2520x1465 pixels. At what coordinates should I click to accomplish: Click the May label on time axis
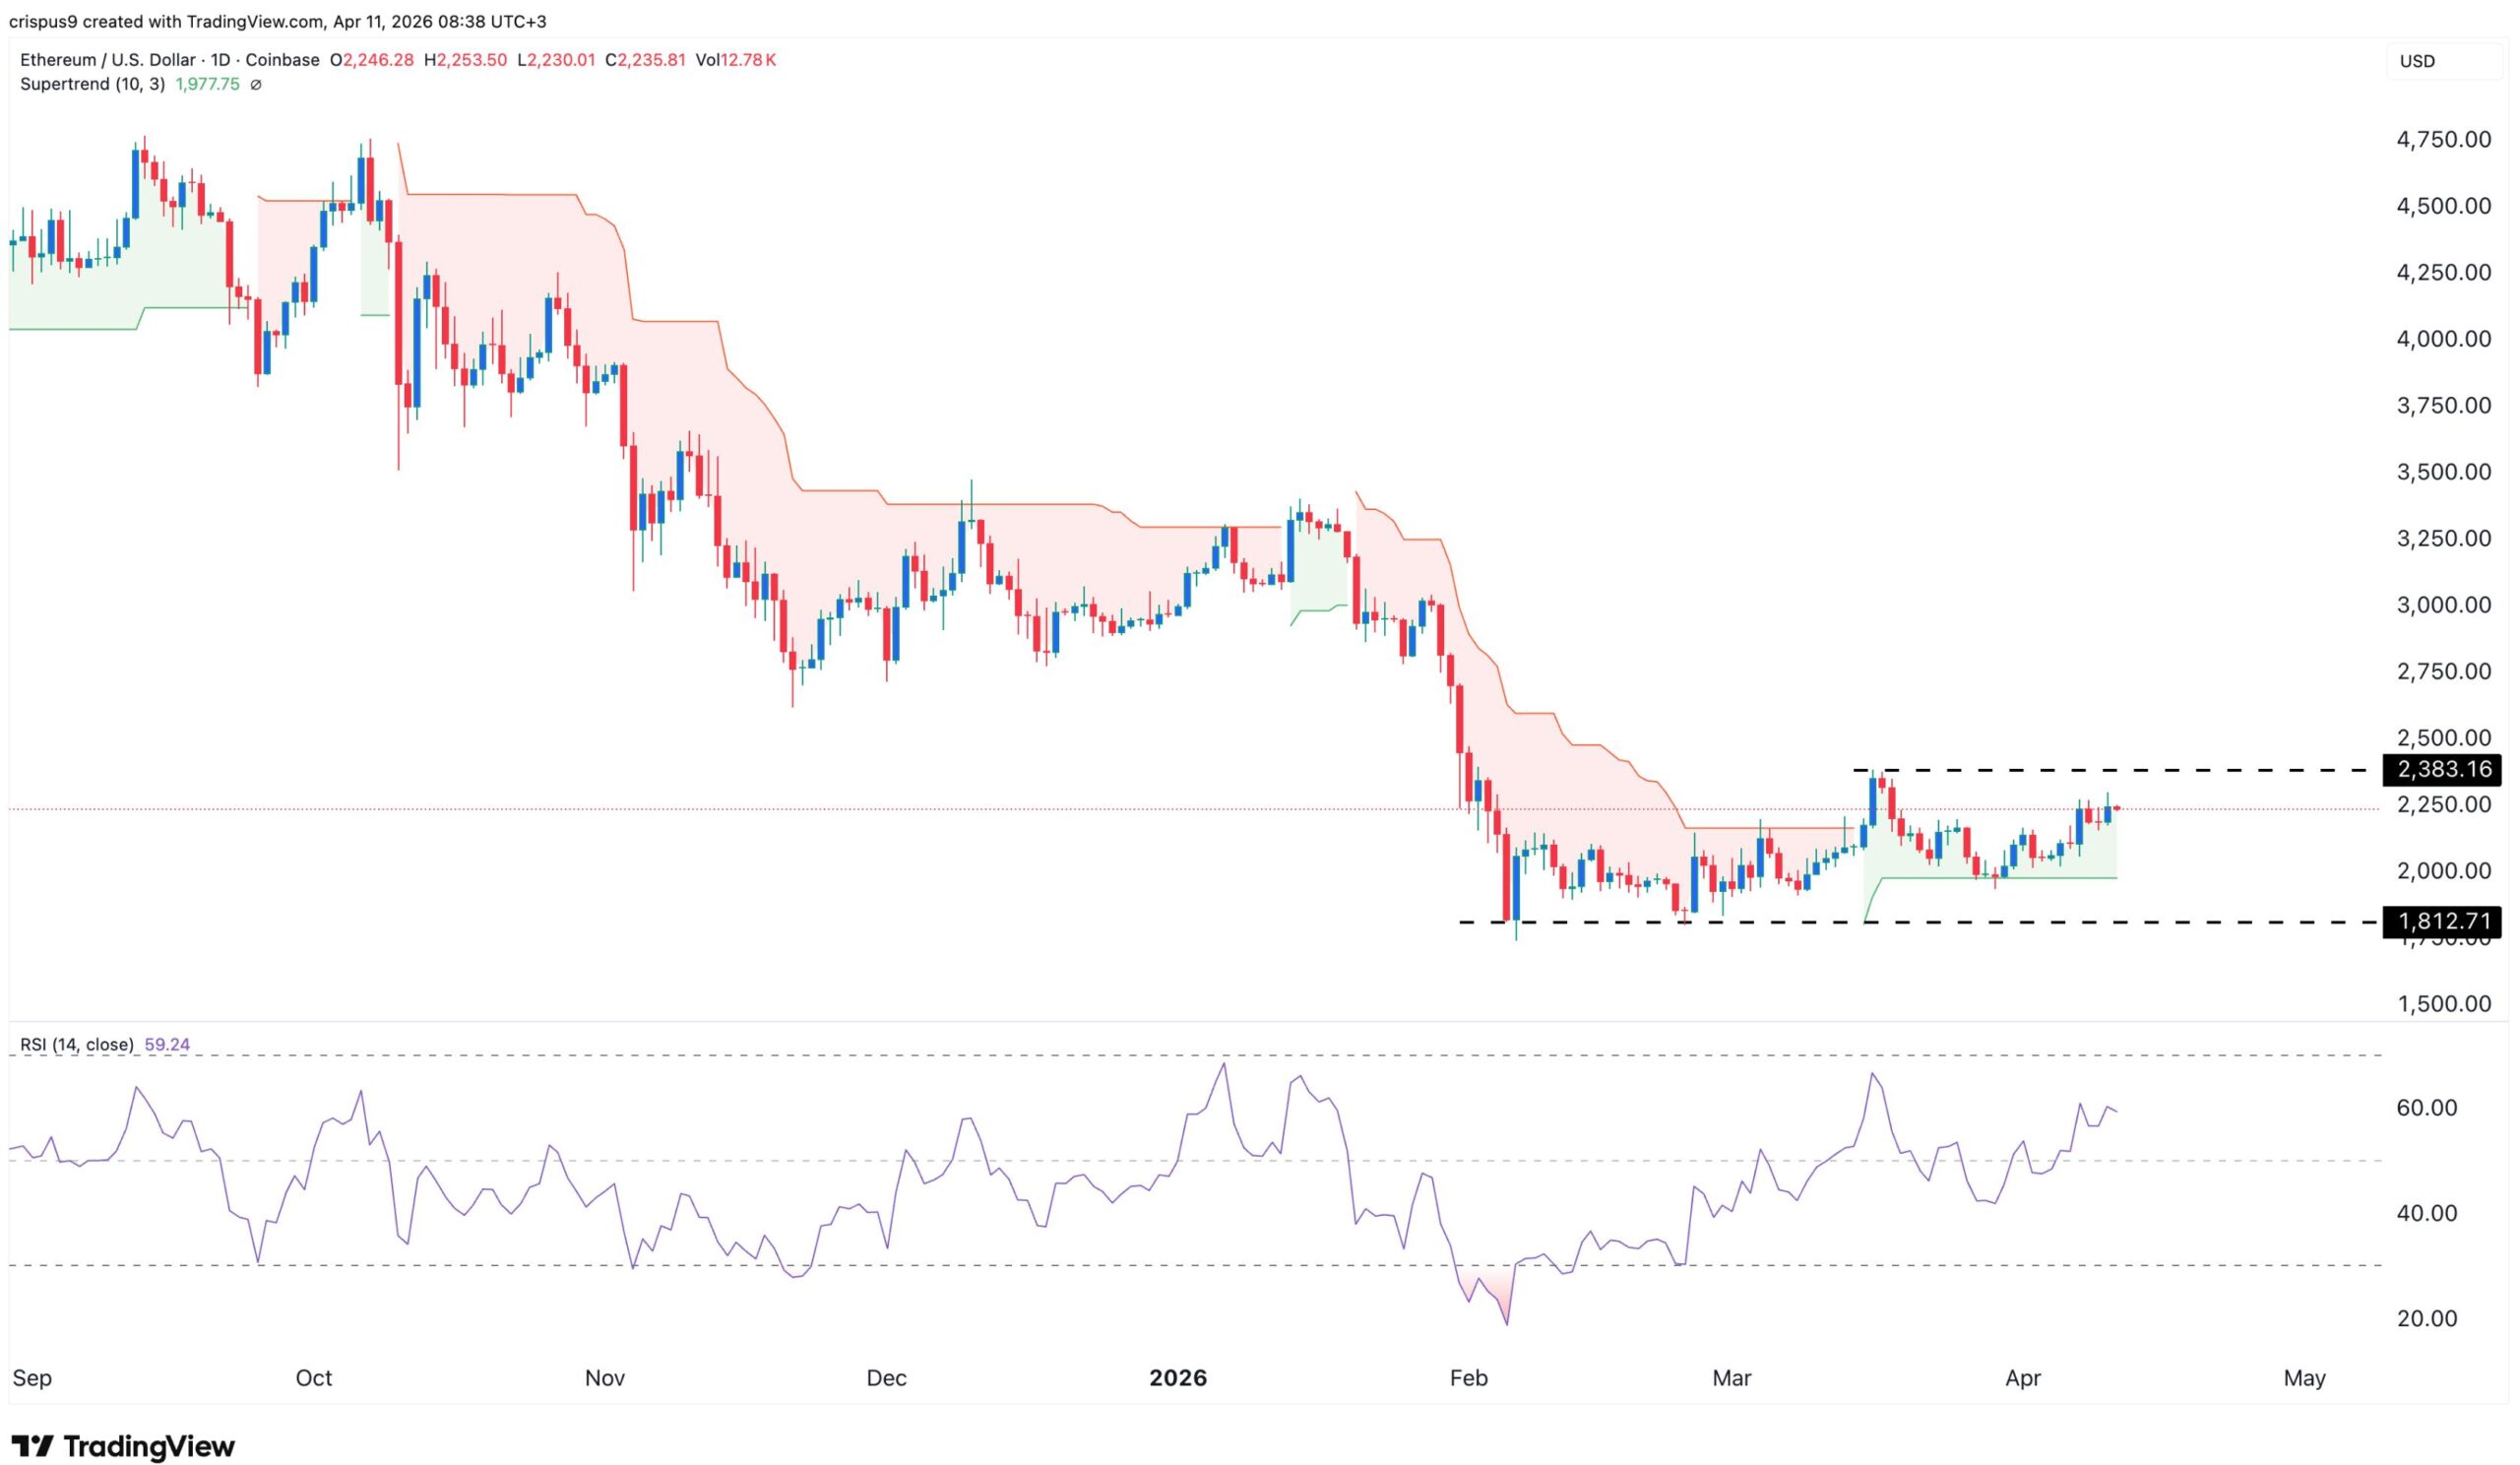(2304, 1377)
